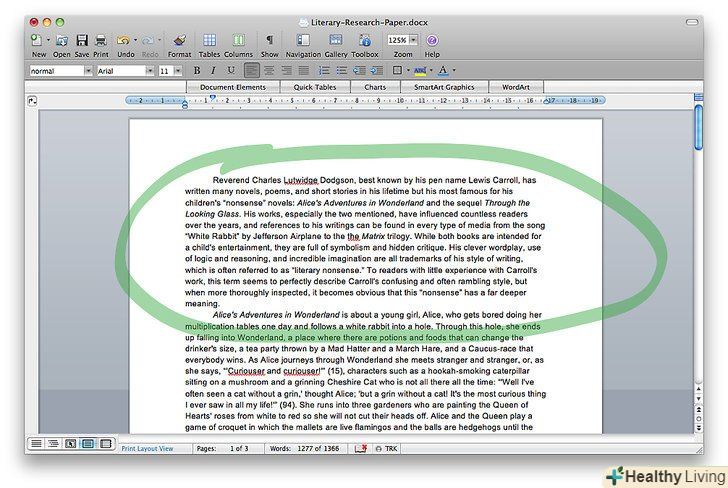Click the Print icon
This screenshot has height=488, width=728.
[101, 40]
